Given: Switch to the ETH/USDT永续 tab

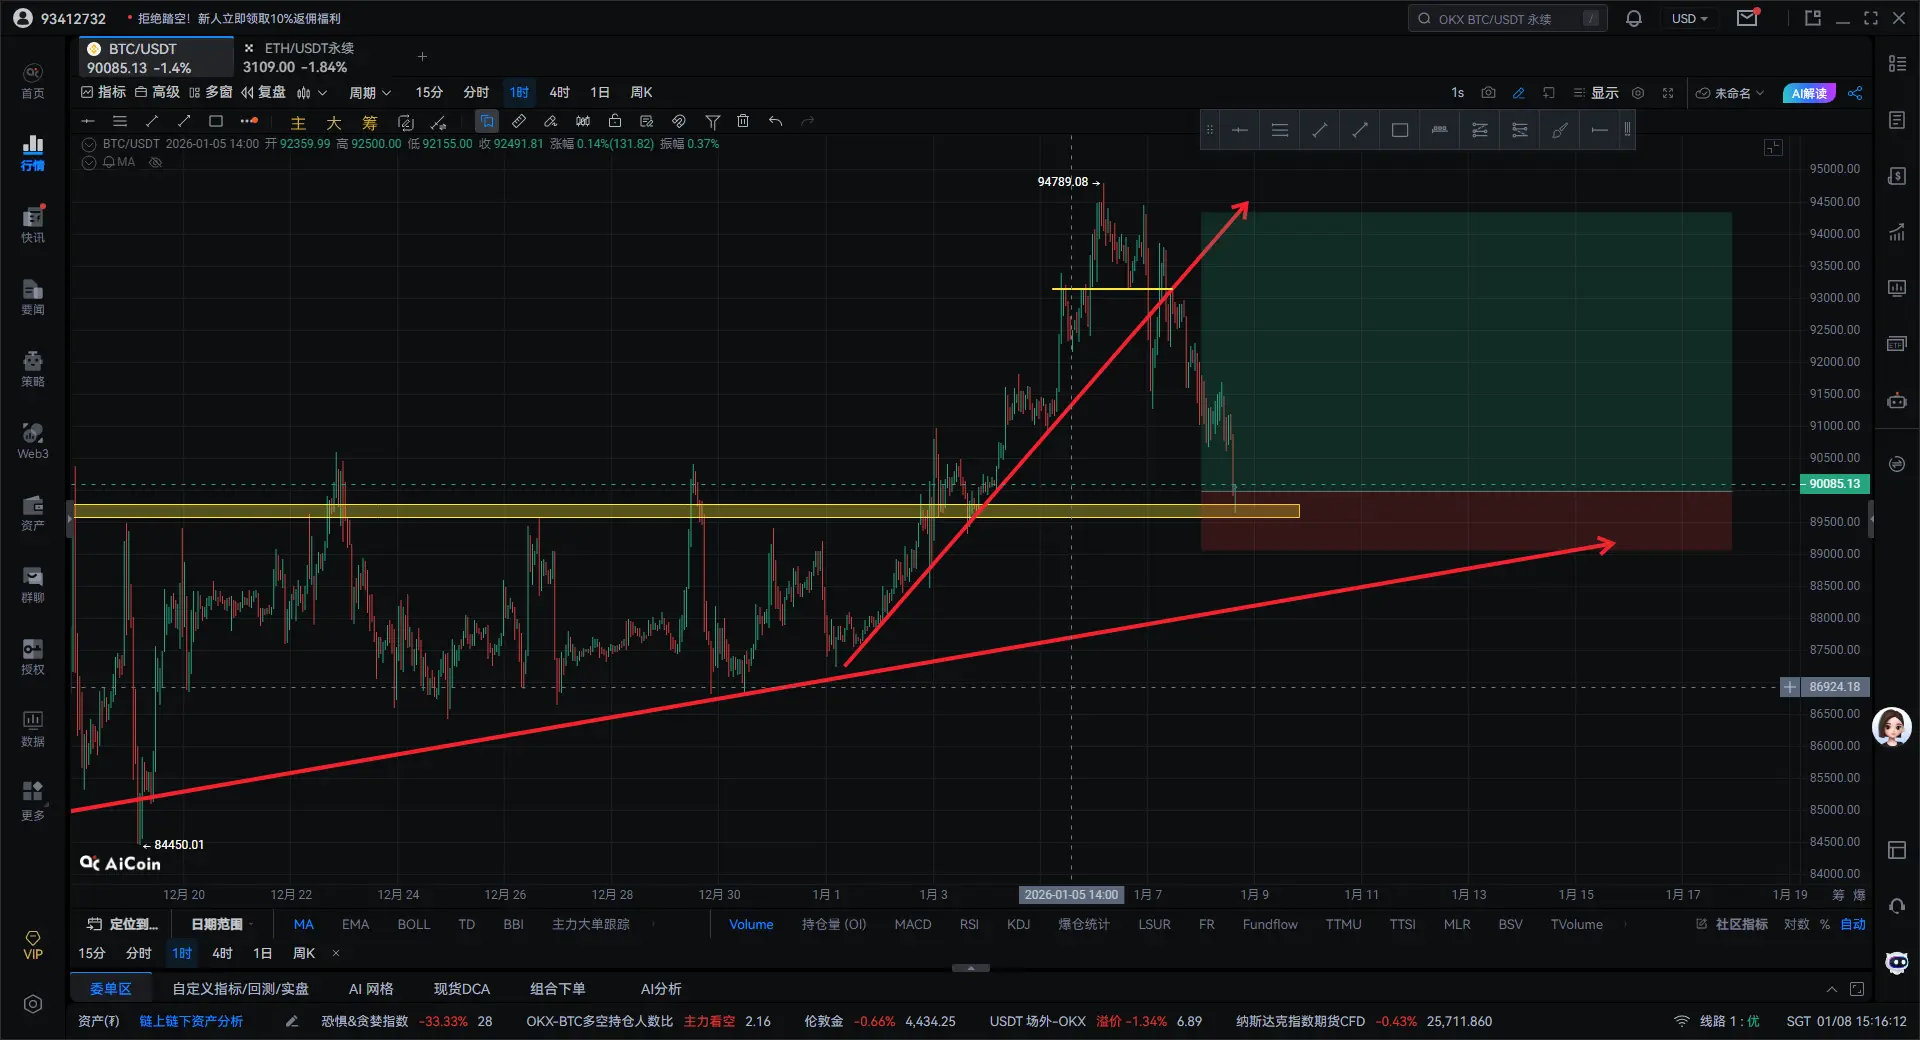Looking at the screenshot, I should pyautogui.click(x=299, y=57).
